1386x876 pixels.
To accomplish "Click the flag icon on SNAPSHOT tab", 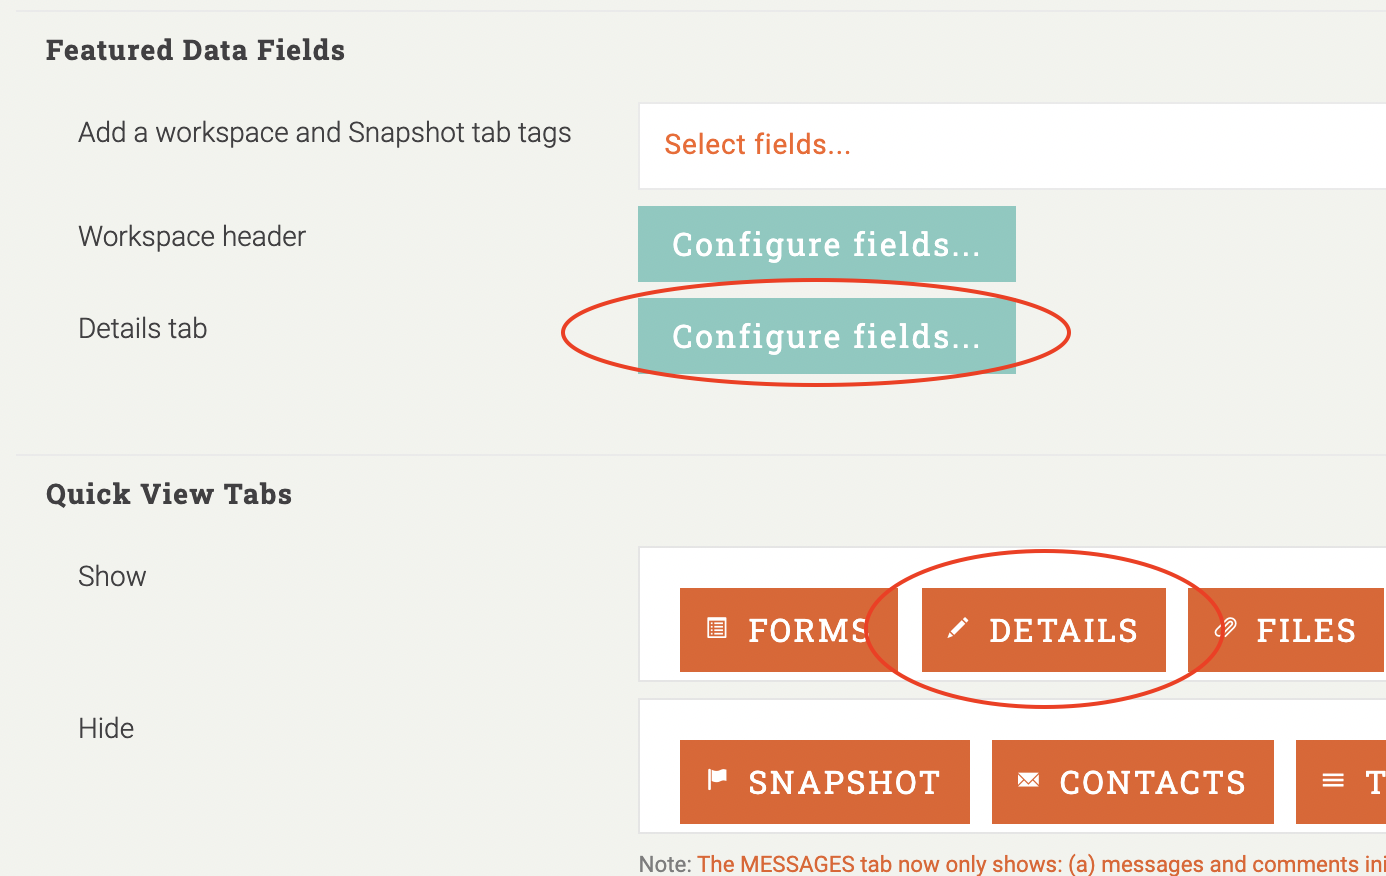I will click(x=717, y=780).
